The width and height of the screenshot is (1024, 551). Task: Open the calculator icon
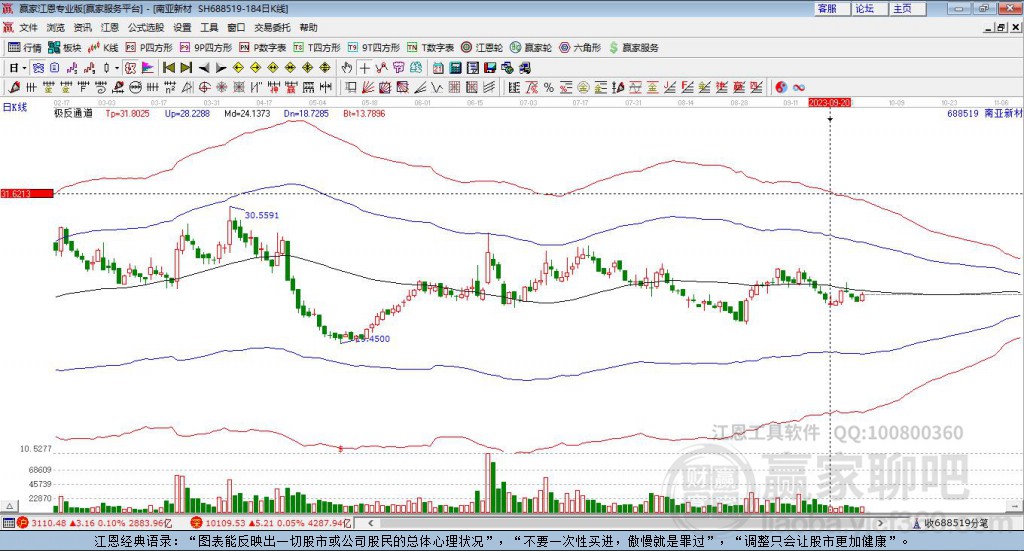pos(455,68)
